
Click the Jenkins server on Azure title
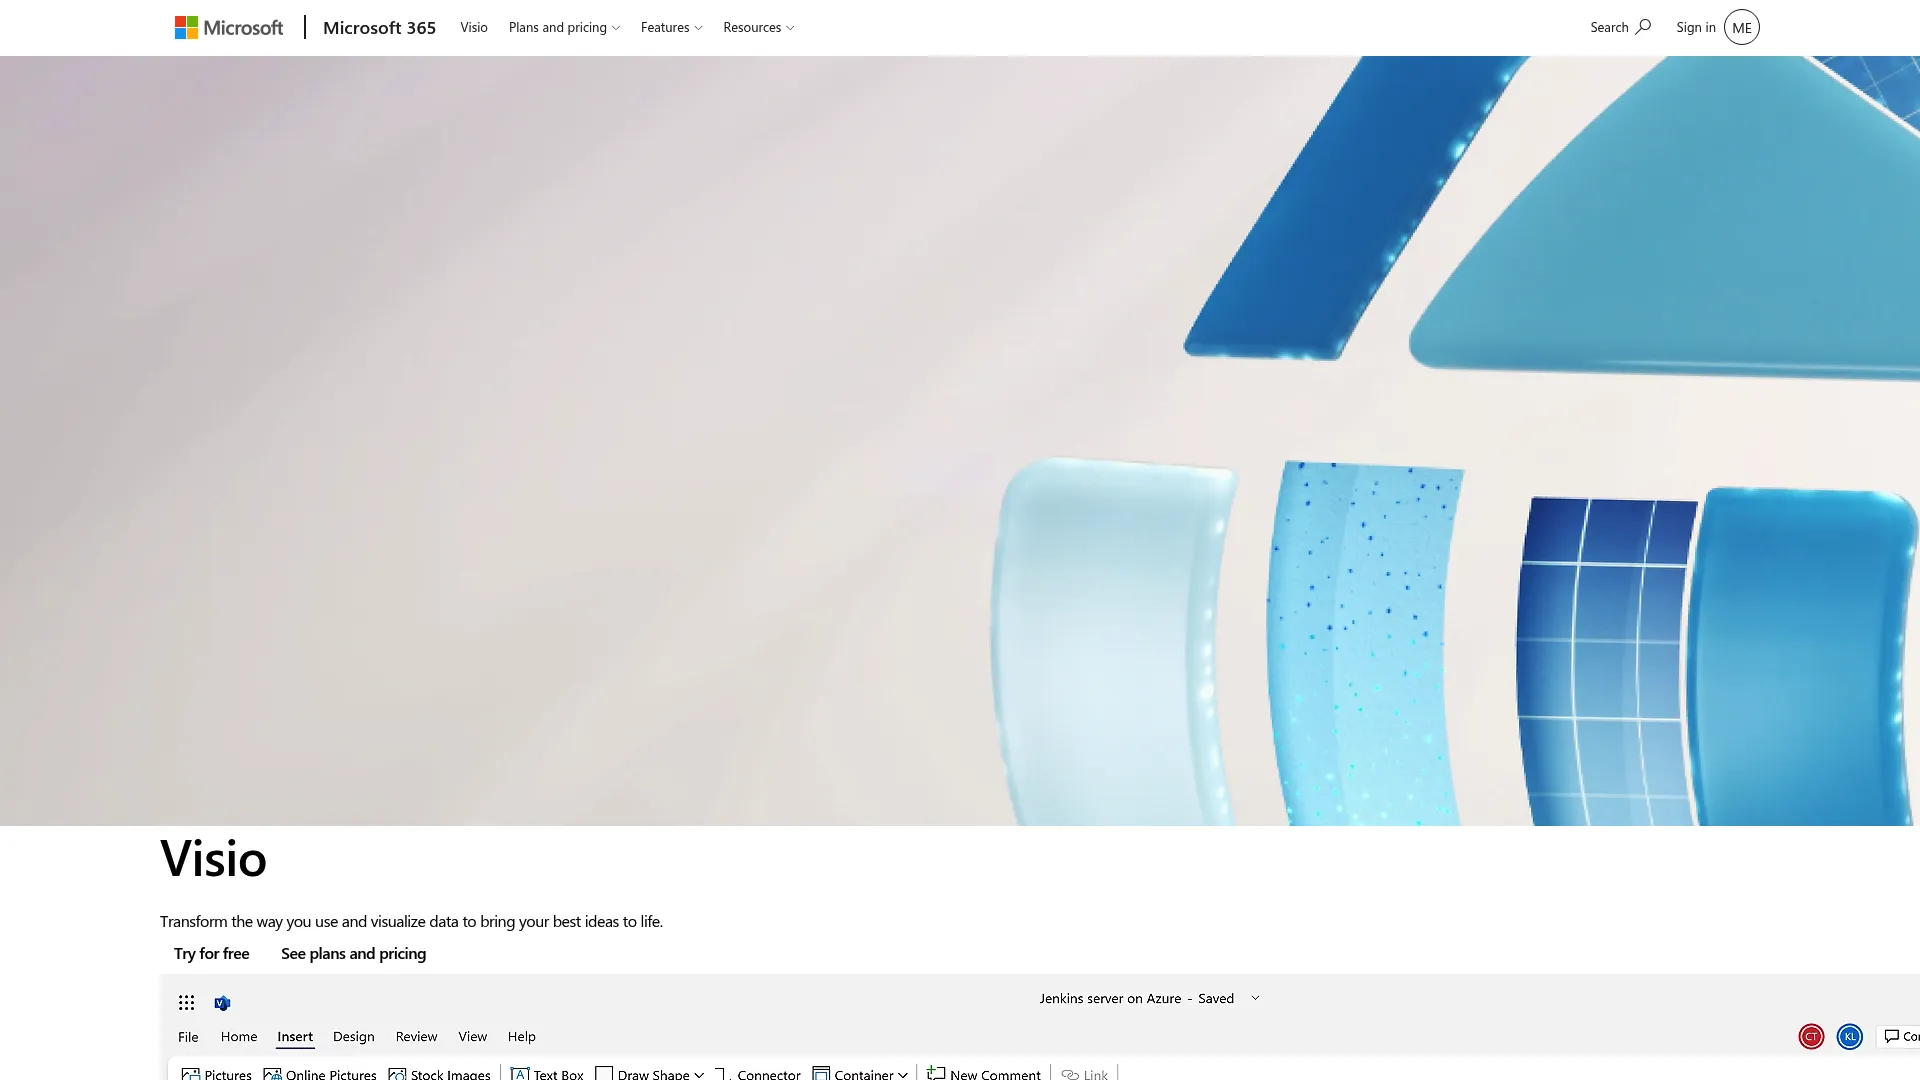pos(1110,999)
